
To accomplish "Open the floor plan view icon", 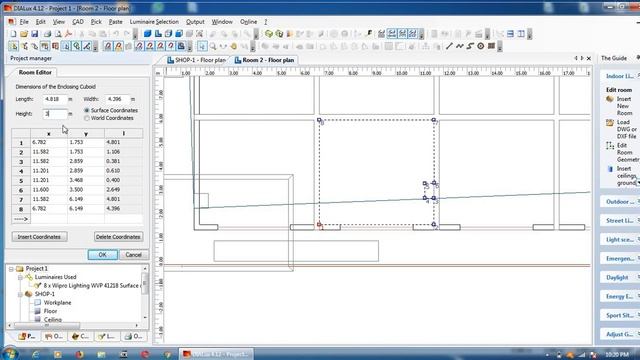I will click(158, 34).
